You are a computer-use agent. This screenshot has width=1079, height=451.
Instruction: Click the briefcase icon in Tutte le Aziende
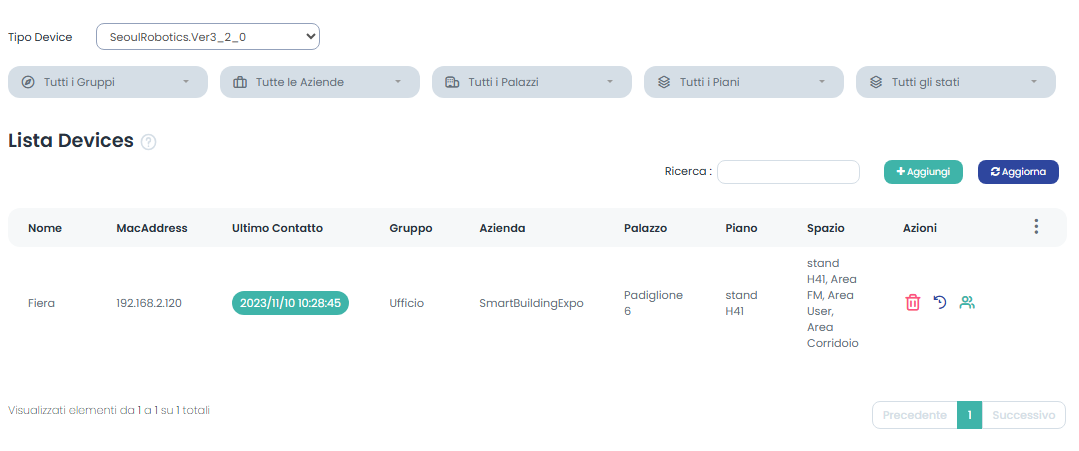(x=240, y=82)
